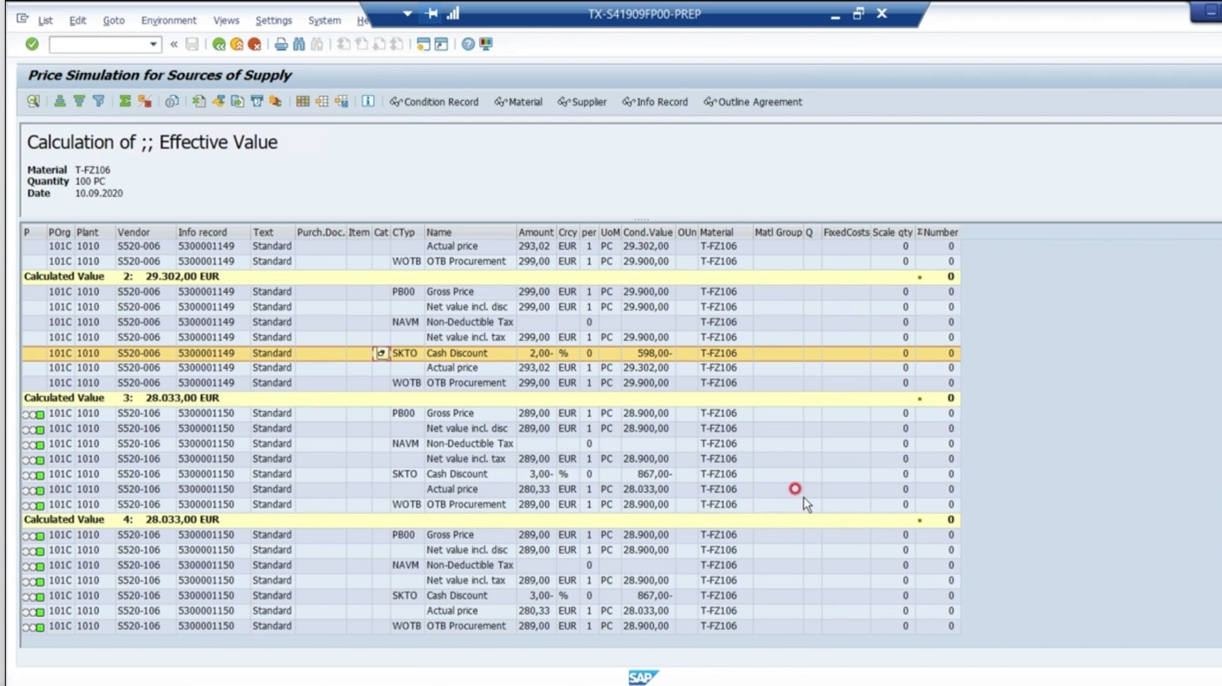Image resolution: width=1222 pixels, height=686 pixels.
Task: Open the Settings menu
Action: pos(273,20)
